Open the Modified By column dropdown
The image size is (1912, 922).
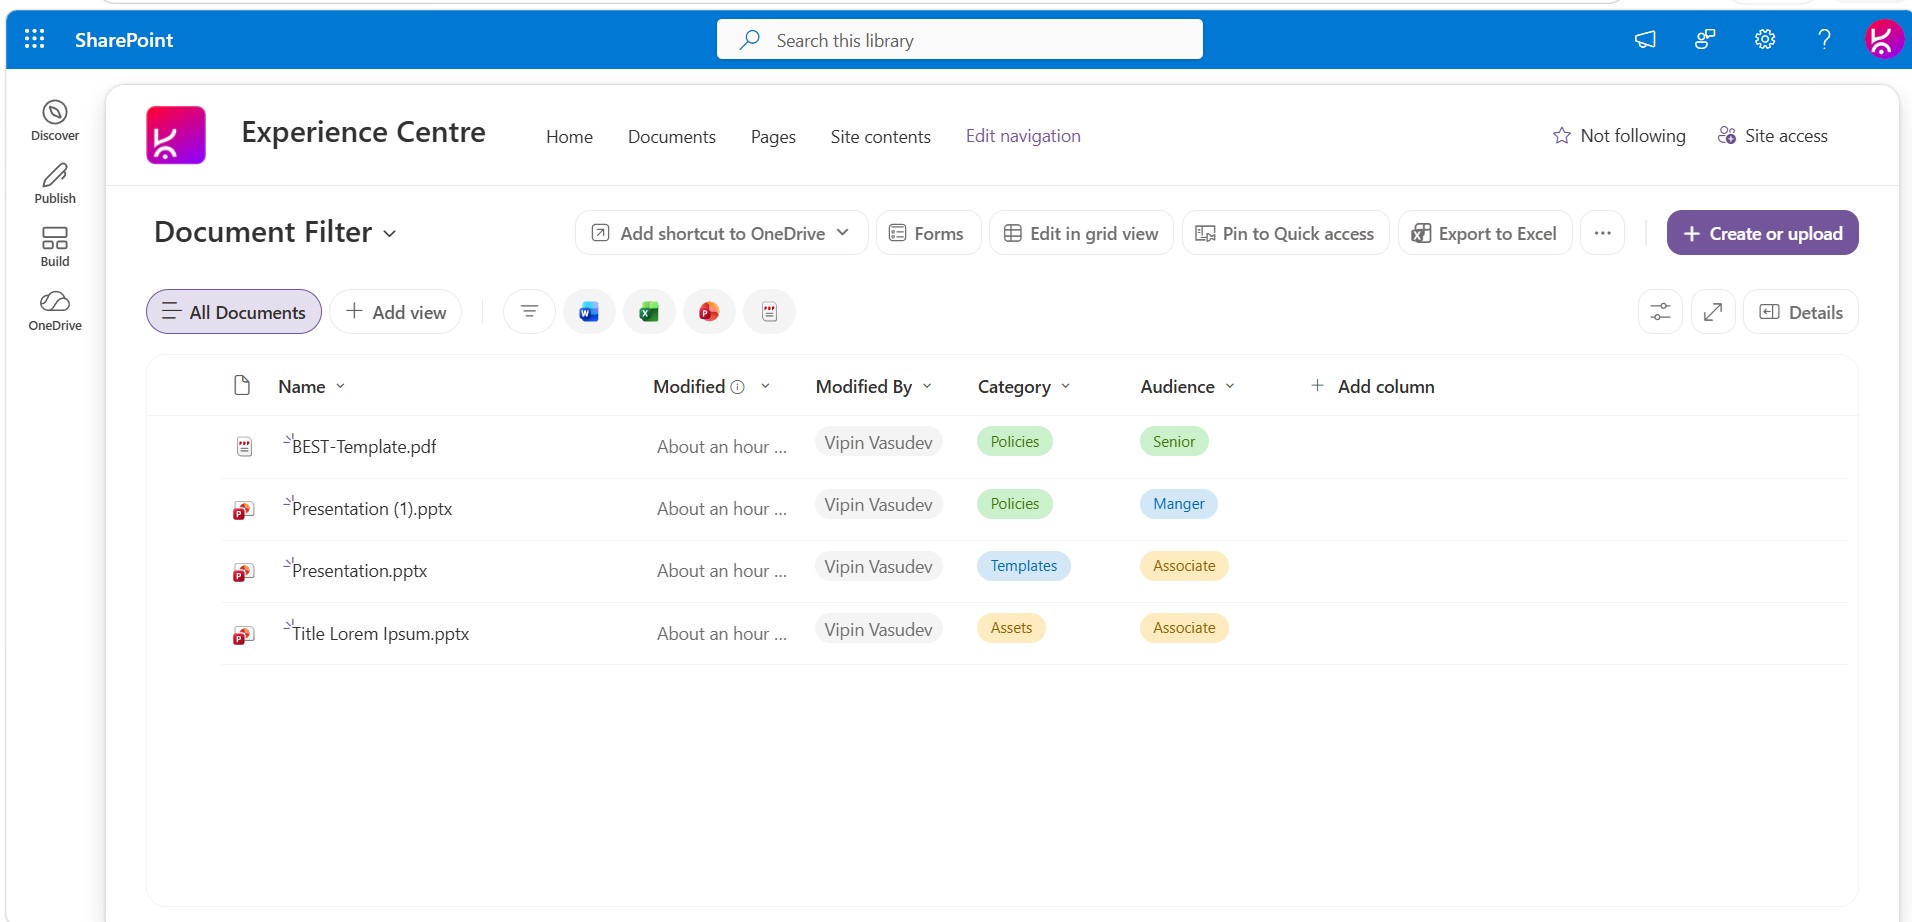[927, 386]
